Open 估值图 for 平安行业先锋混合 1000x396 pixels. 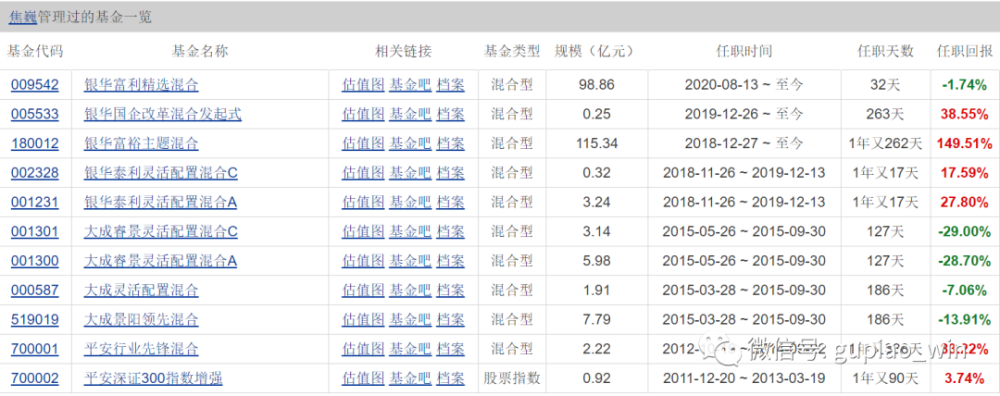(x=363, y=349)
